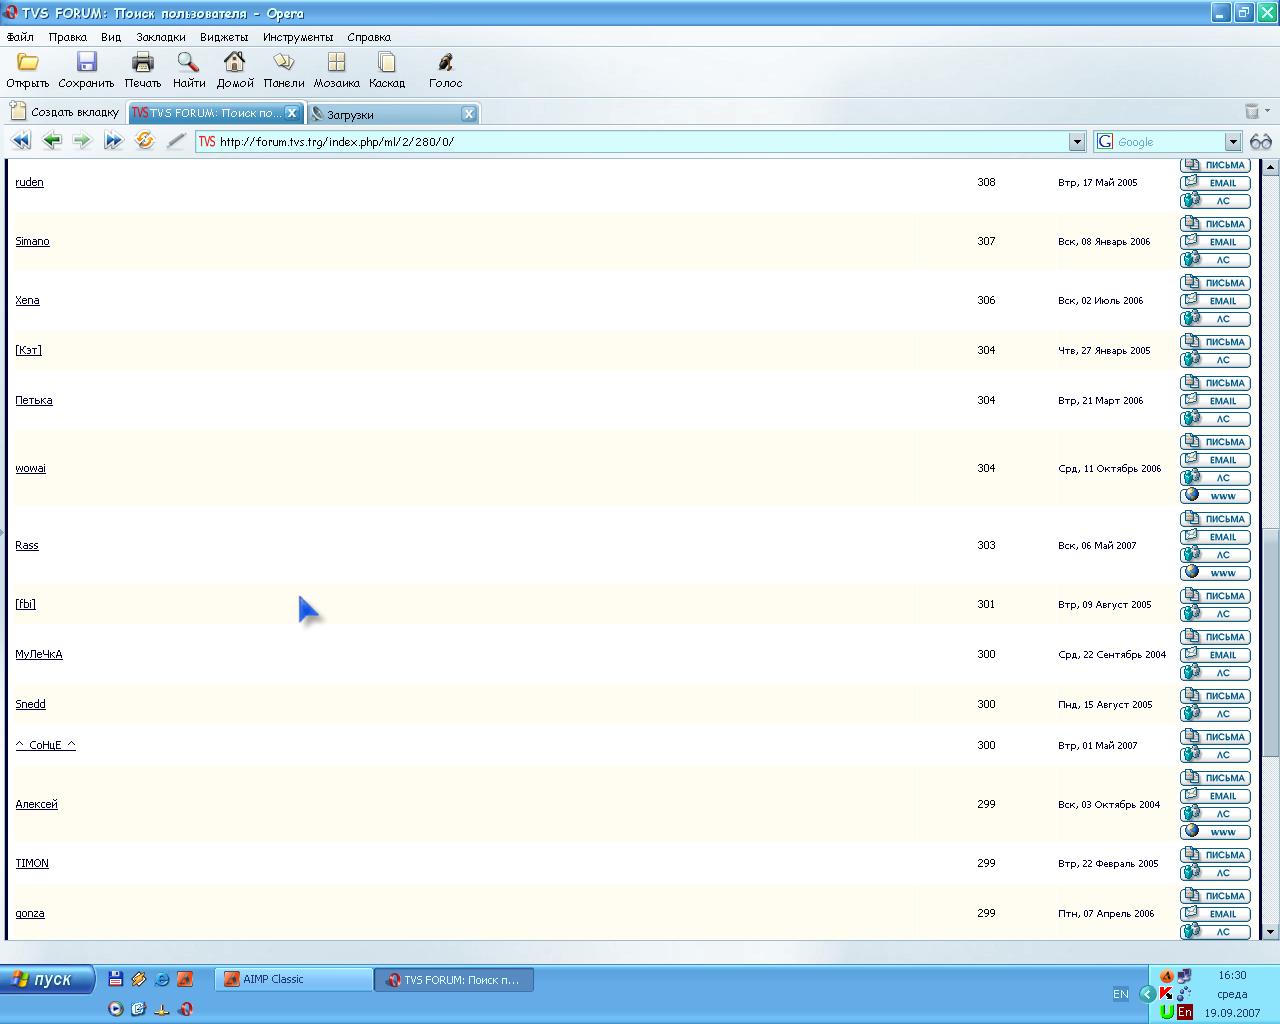Open the Найти magnifier search tool

pos(188,63)
